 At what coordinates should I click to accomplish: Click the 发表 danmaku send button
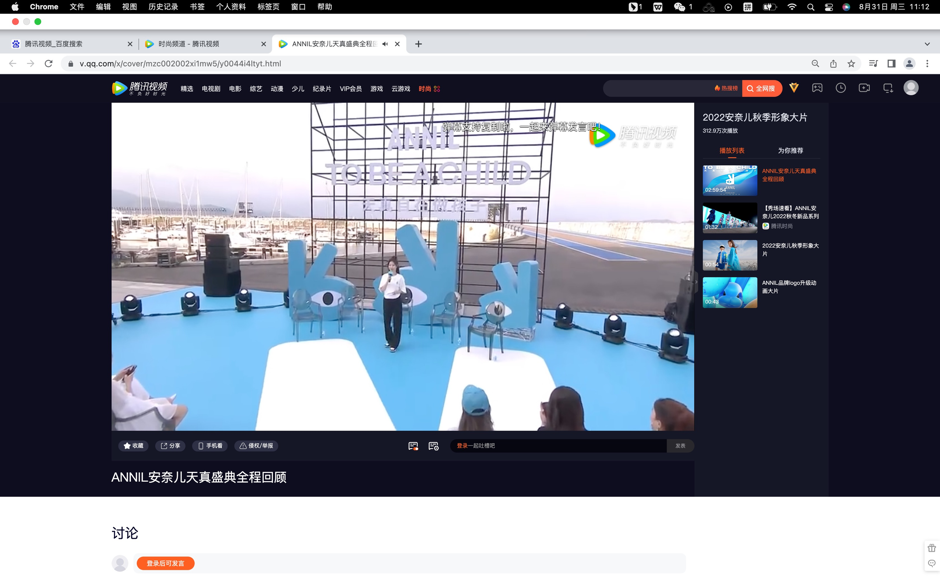coord(680,446)
